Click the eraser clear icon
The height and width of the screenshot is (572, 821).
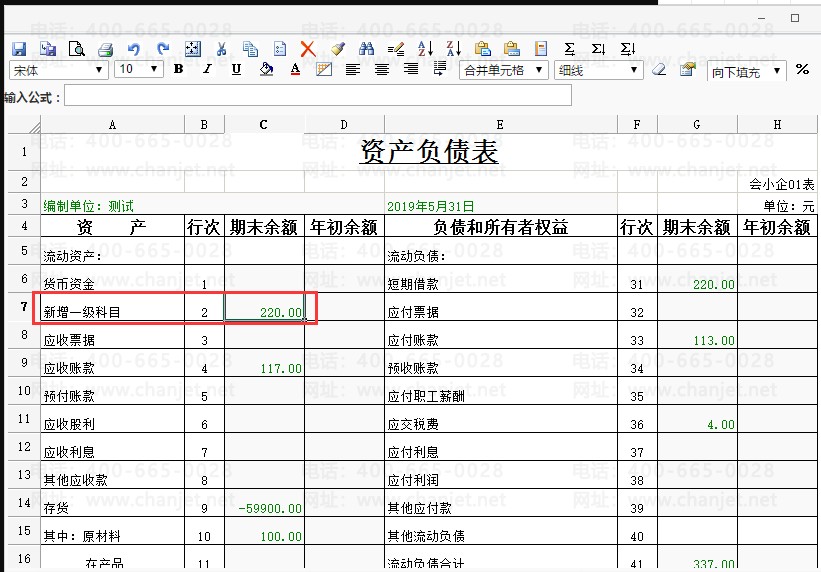click(659, 69)
